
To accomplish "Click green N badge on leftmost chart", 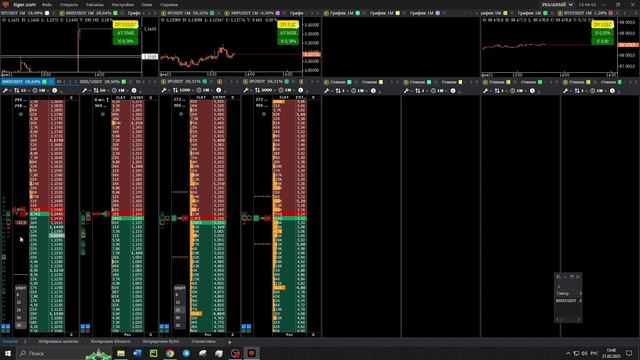I will coord(125,41).
